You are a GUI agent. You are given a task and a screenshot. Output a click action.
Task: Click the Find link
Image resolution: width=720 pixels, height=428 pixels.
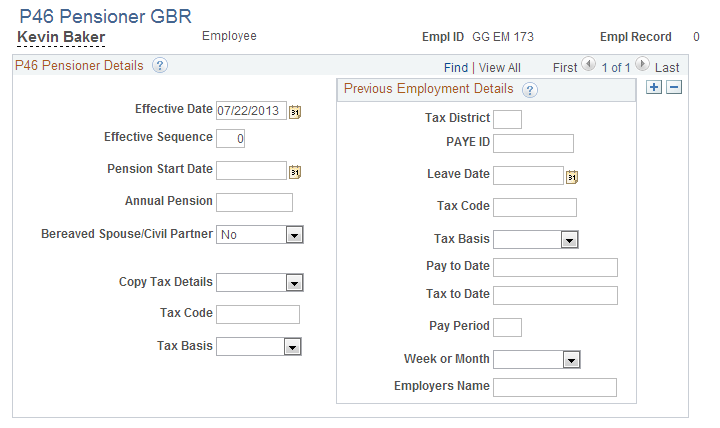tap(456, 68)
